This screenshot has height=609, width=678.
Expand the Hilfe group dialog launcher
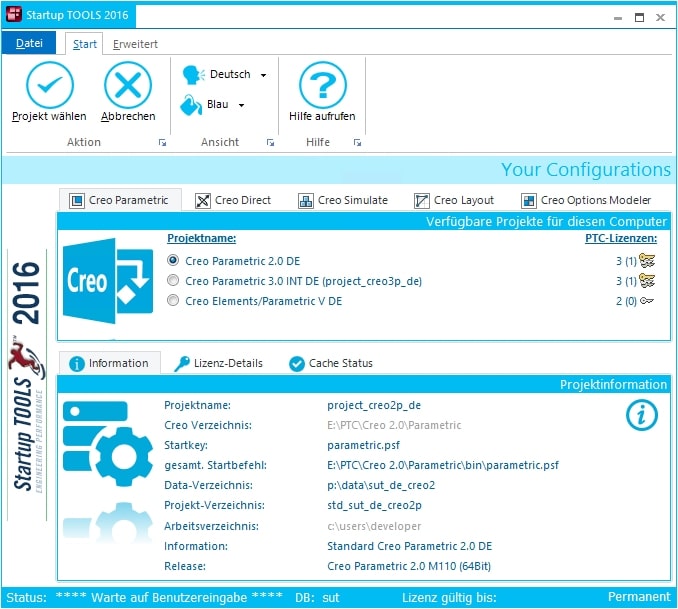click(x=357, y=142)
